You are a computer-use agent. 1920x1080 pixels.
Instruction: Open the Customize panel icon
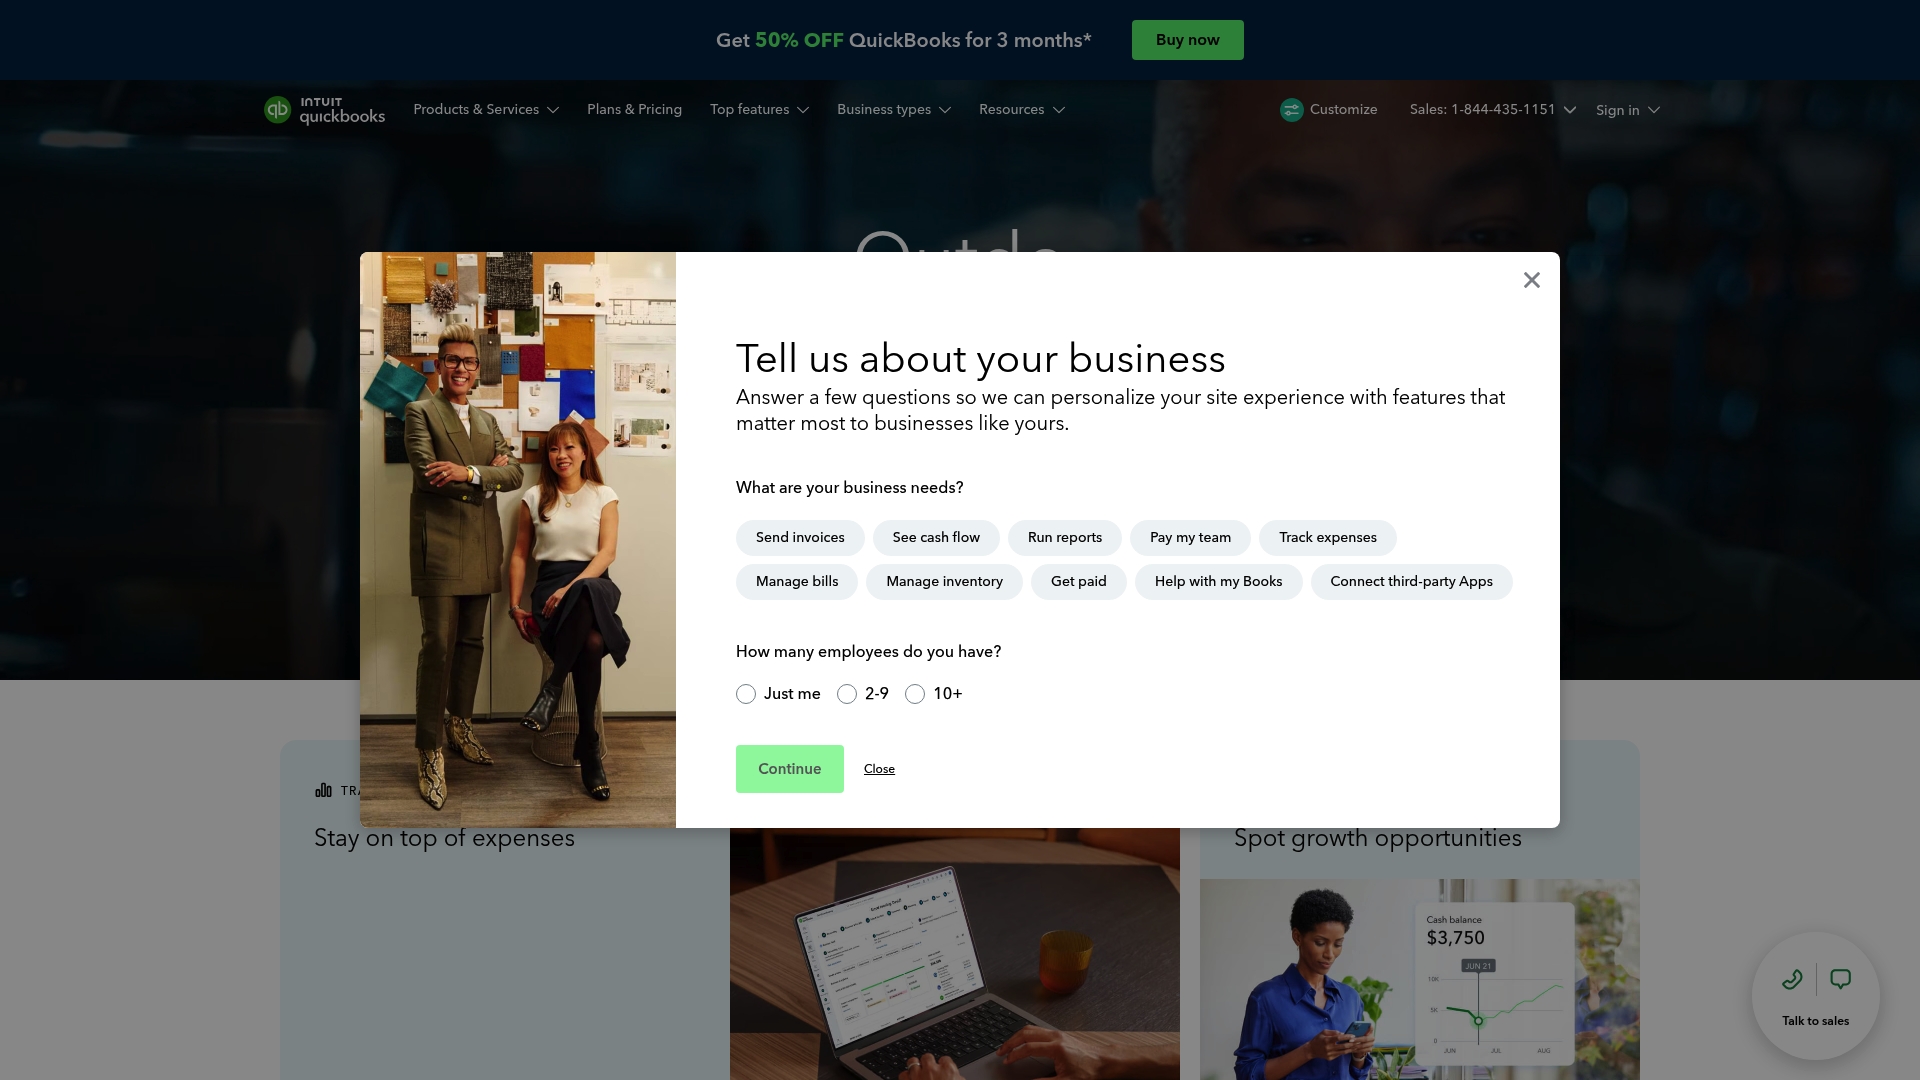click(x=1291, y=110)
